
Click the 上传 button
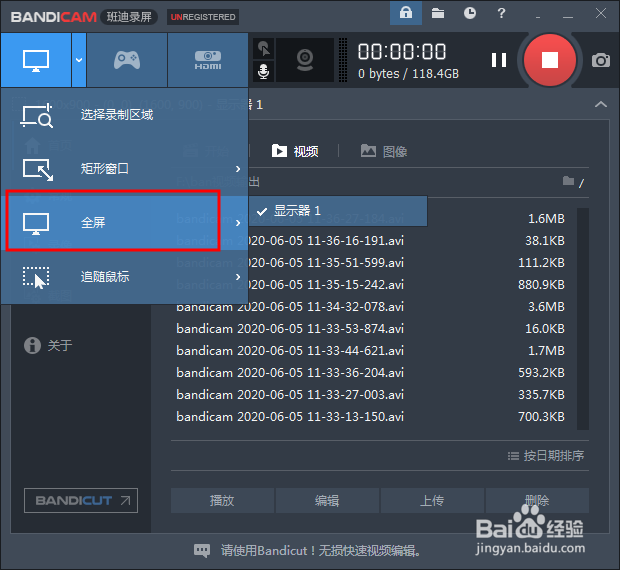pos(432,500)
